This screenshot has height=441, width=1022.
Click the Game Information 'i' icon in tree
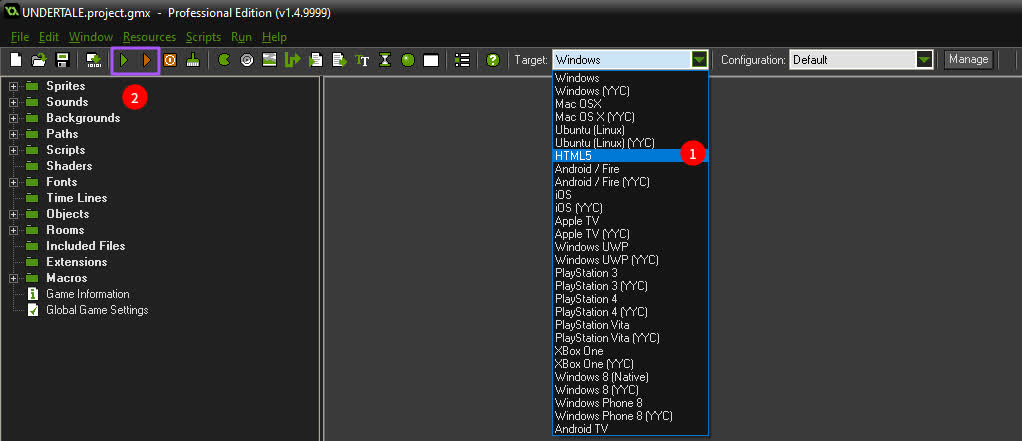click(x=33, y=294)
